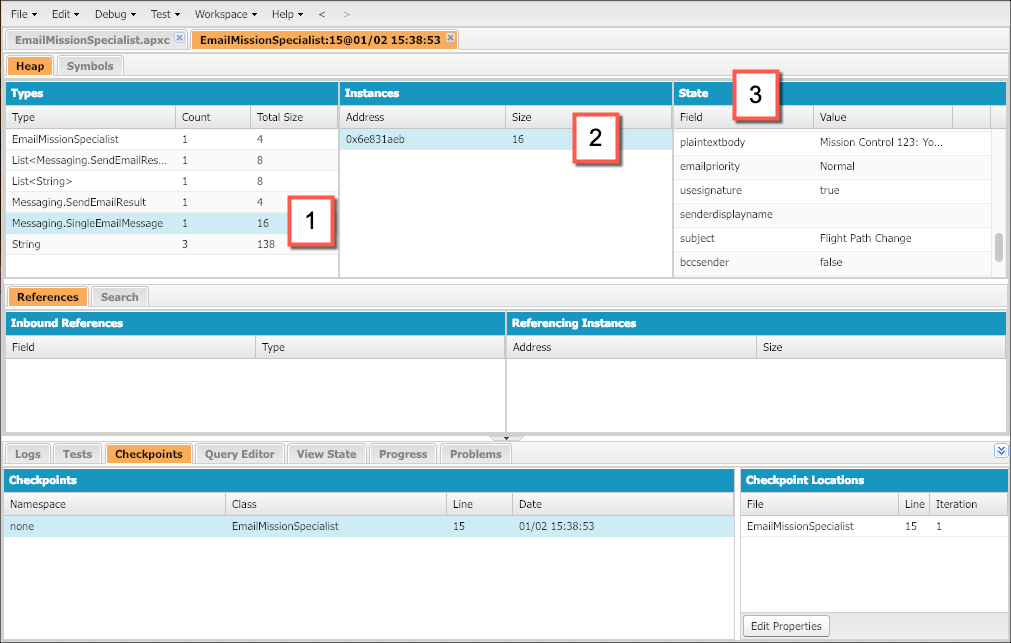Open the View State tab
The height and width of the screenshot is (643, 1011).
[x=326, y=454]
